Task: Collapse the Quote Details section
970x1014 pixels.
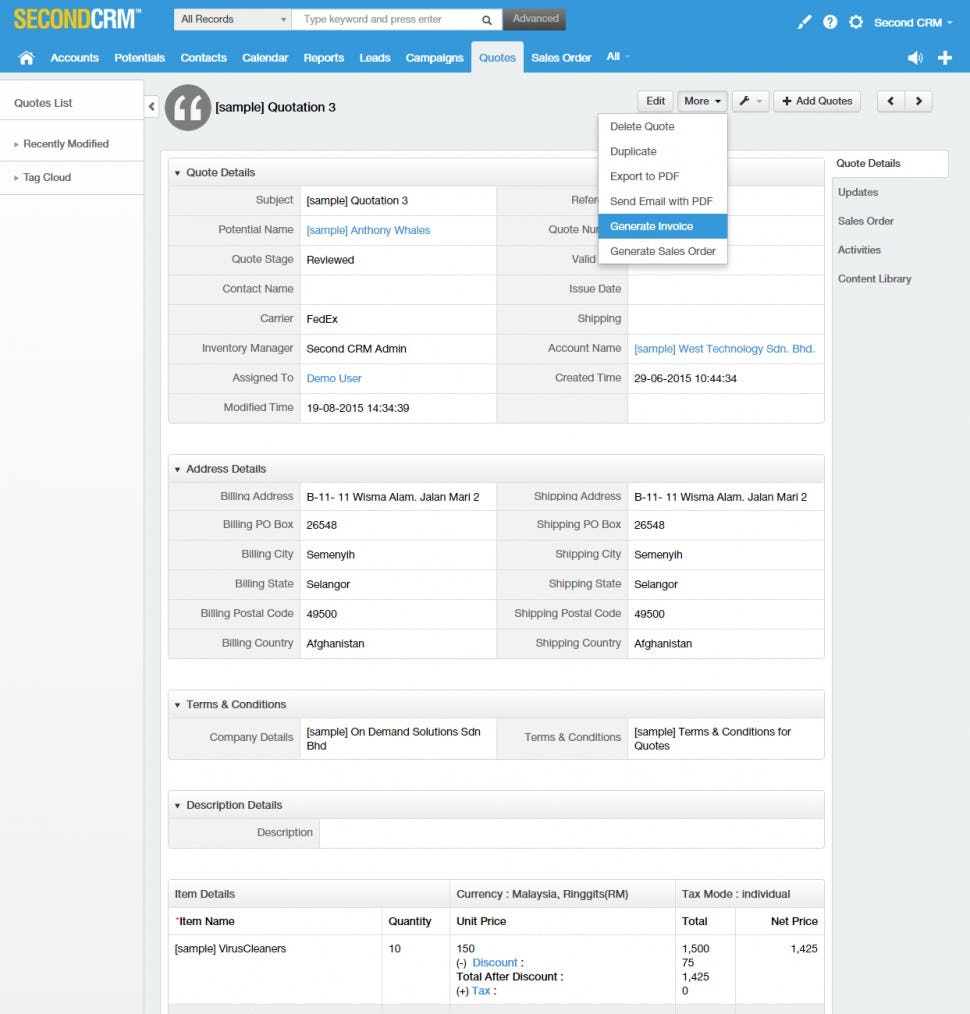Action: pos(178,172)
